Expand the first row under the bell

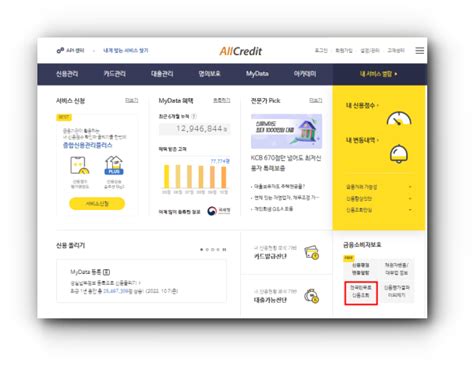379,187
